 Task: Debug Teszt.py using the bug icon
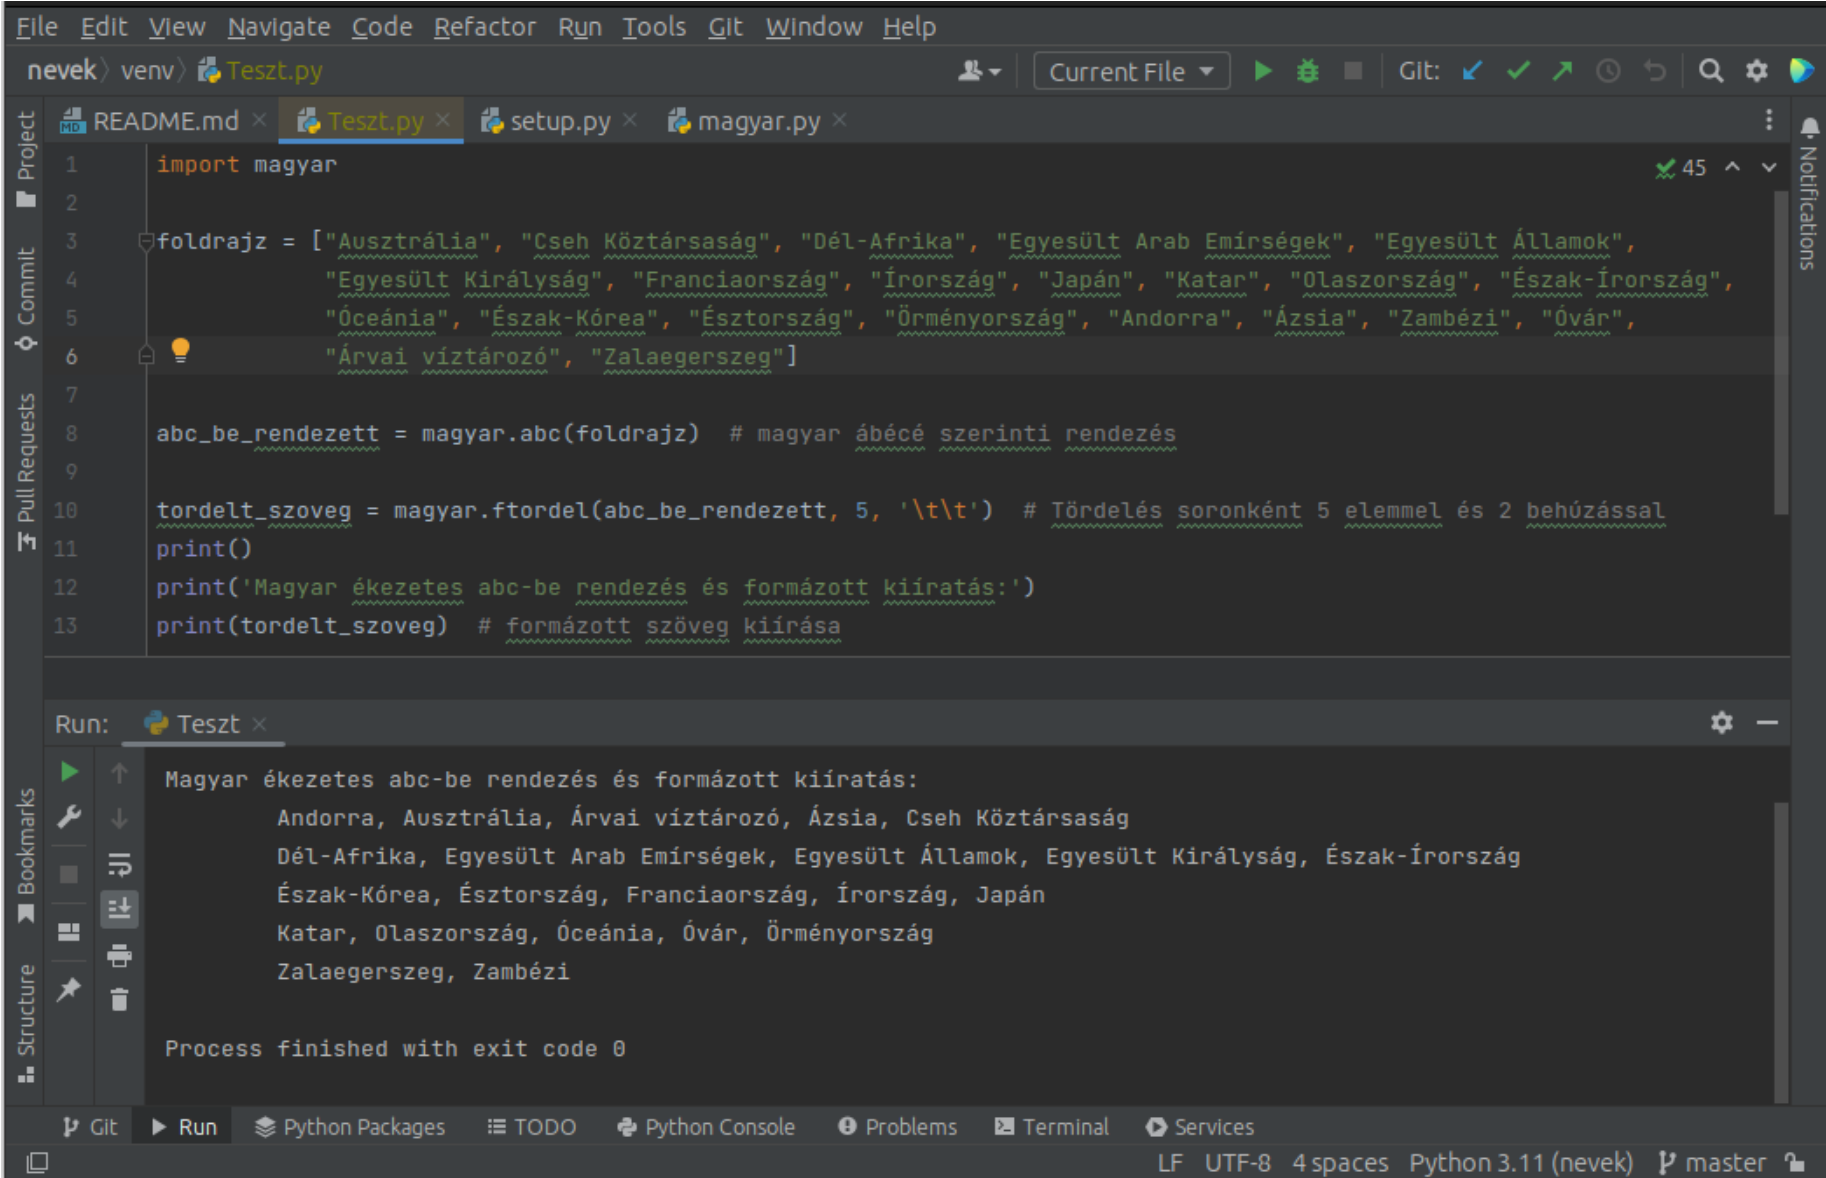pos(1307,71)
